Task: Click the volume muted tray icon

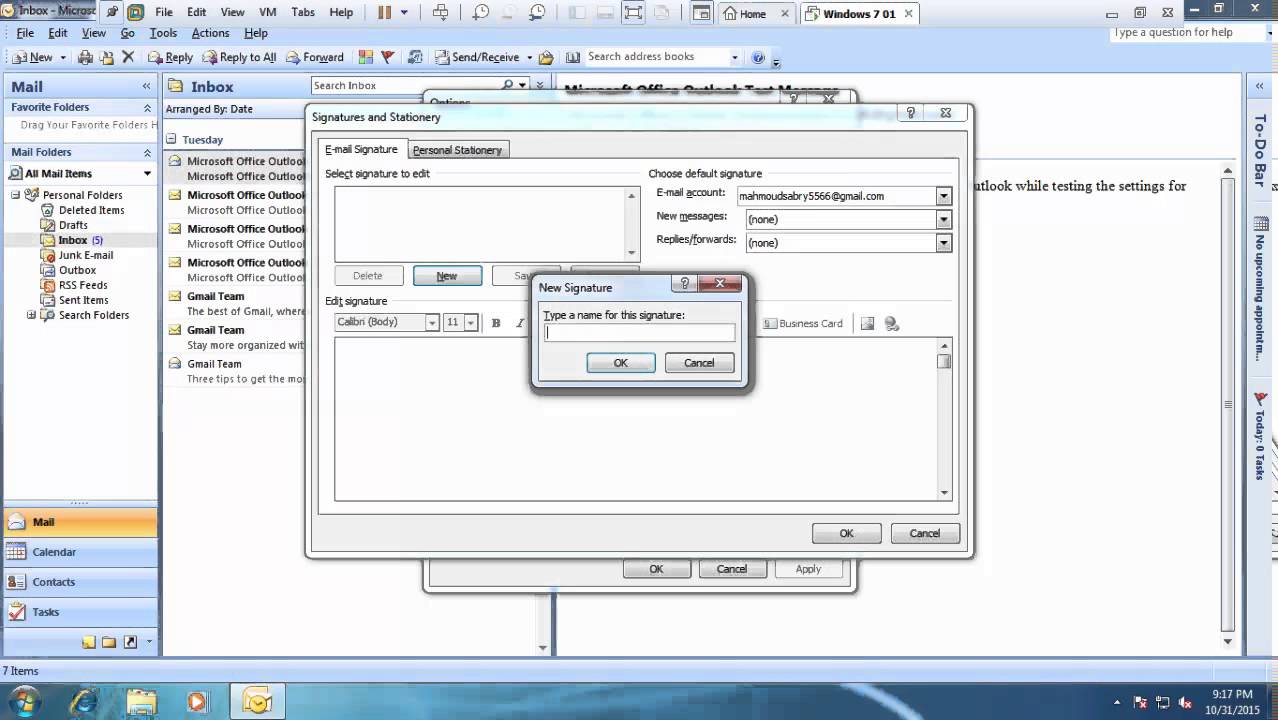Action: pyautogui.click(x=1185, y=702)
